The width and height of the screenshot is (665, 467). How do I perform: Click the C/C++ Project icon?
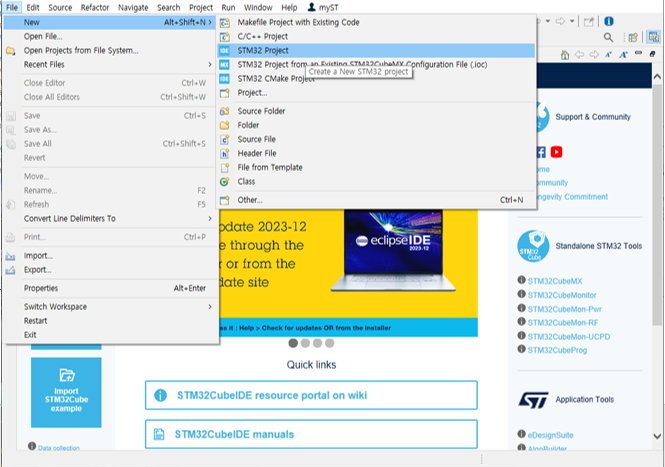pyautogui.click(x=225, y=36)
